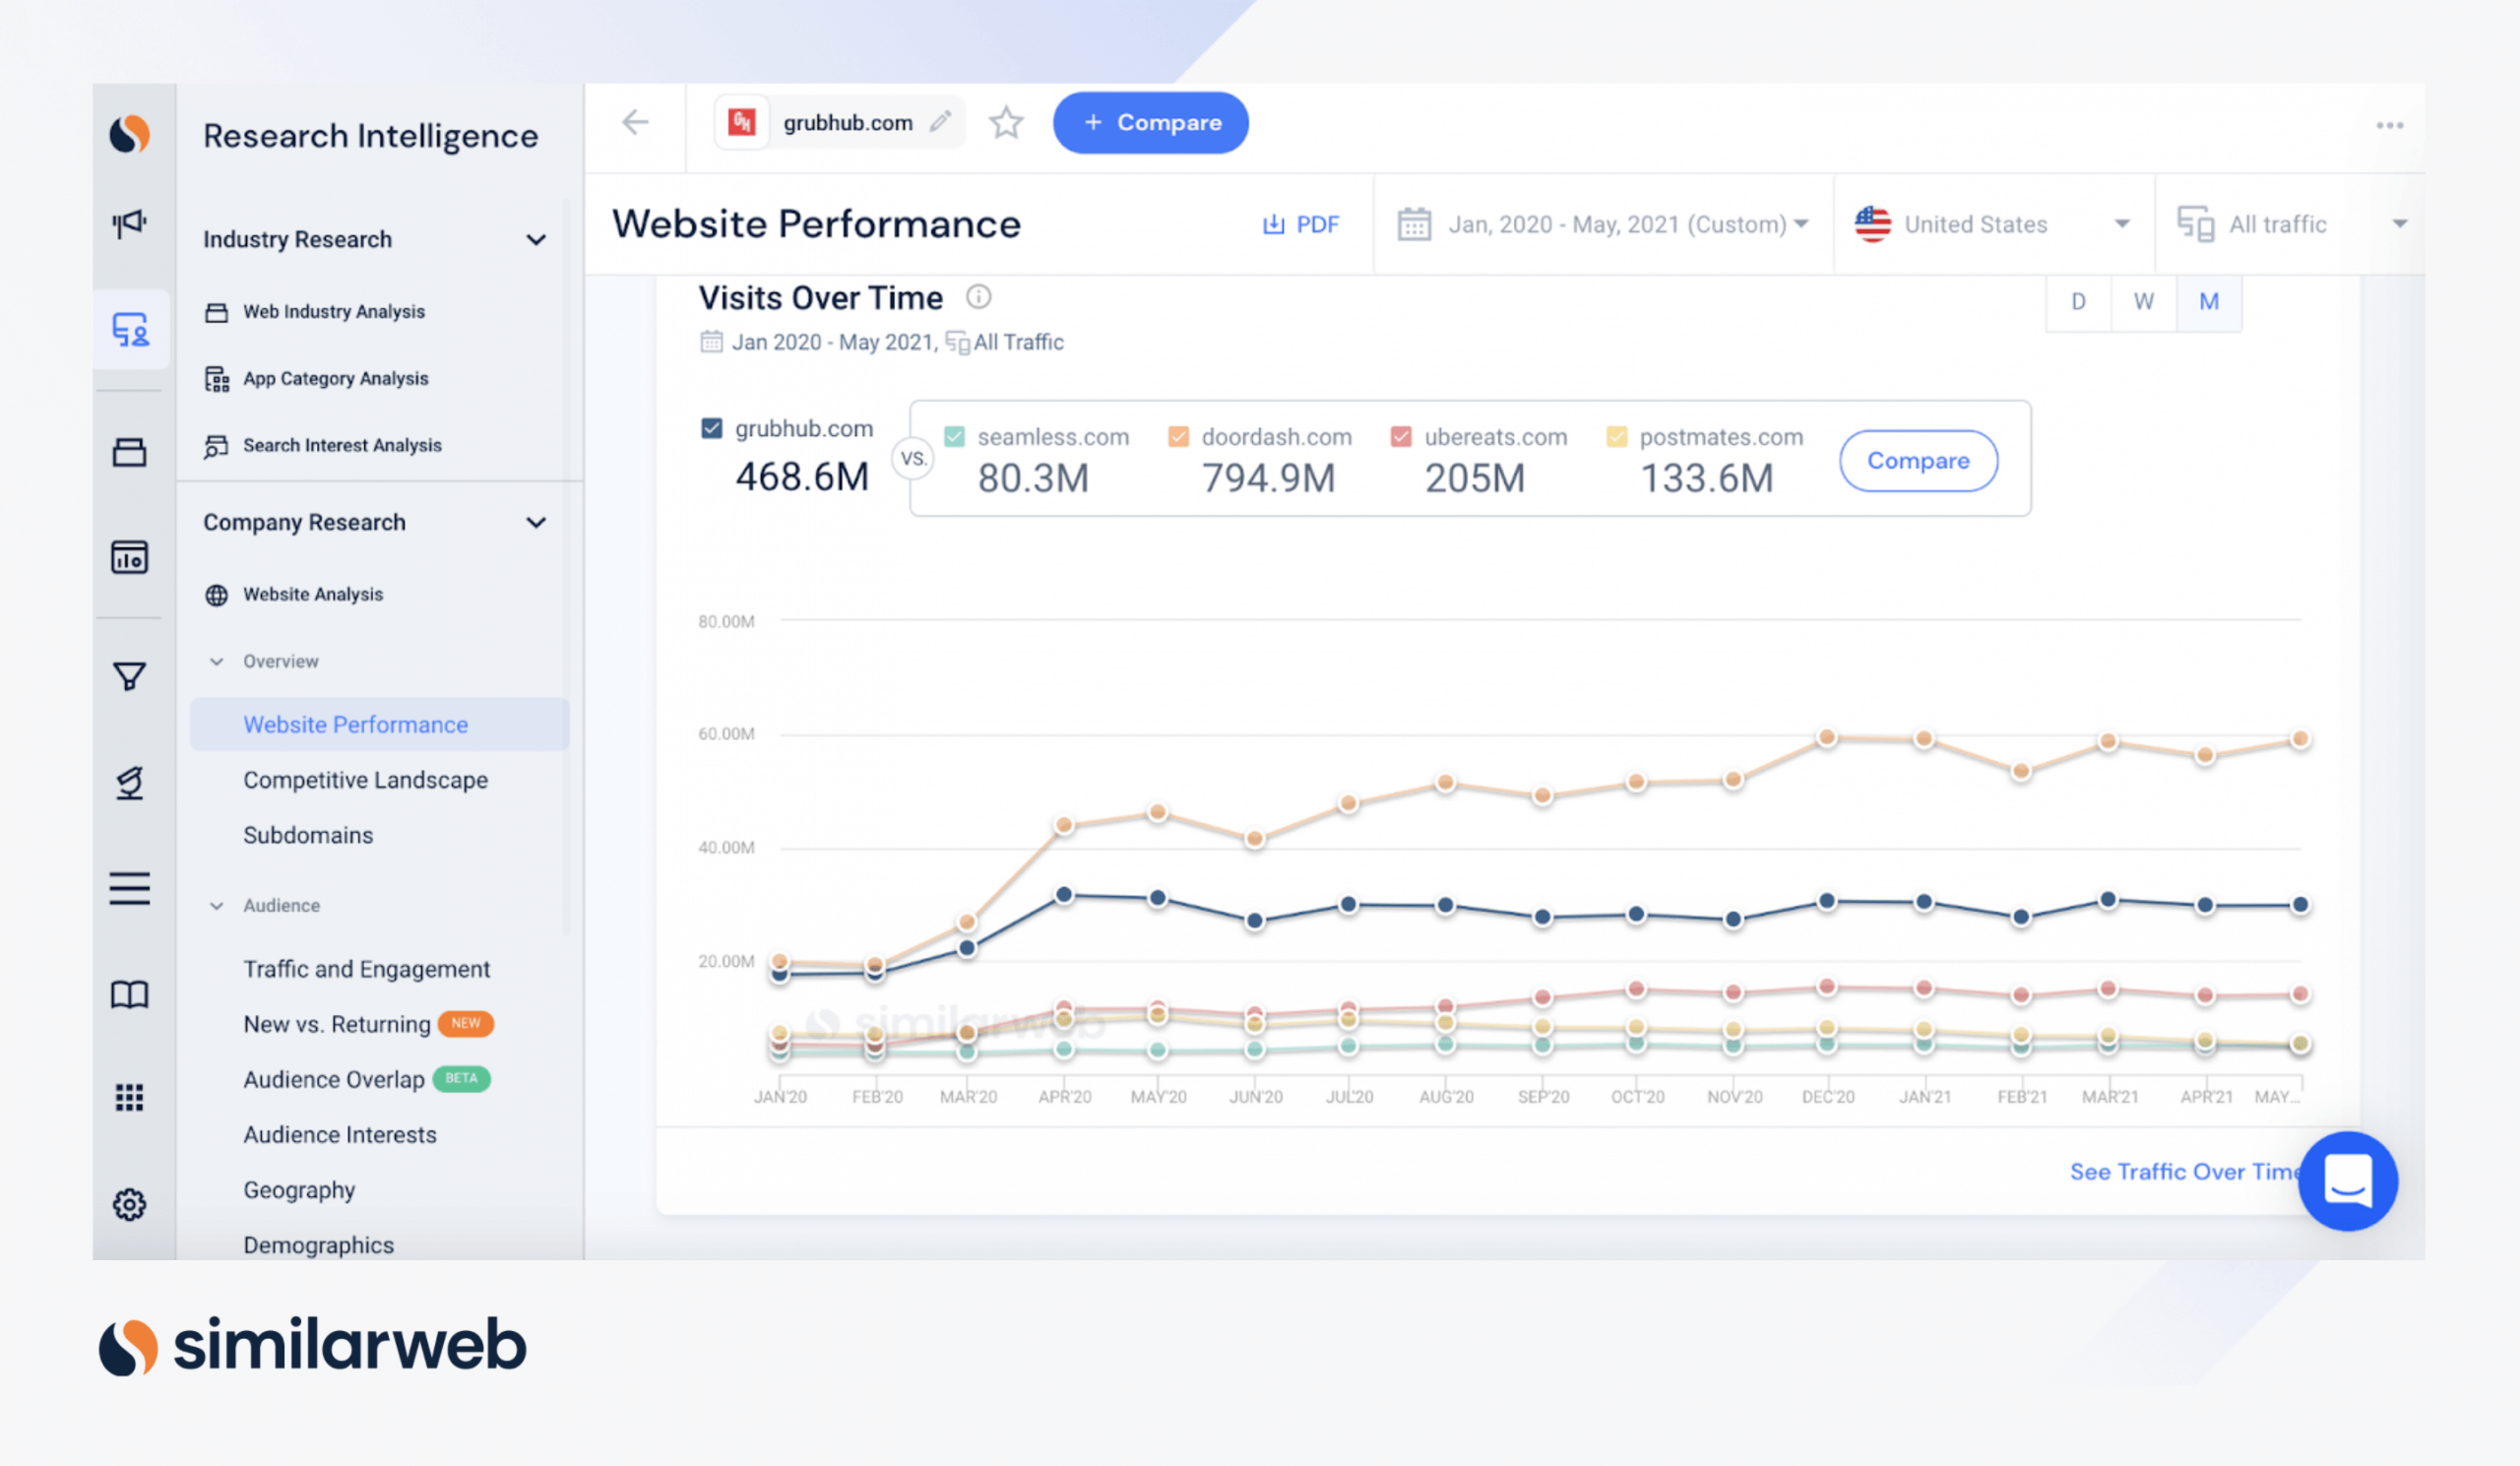Open the funnel icon in sidebar
The height and width of the screenshot is (1466, 2520).
pos(129,677)
